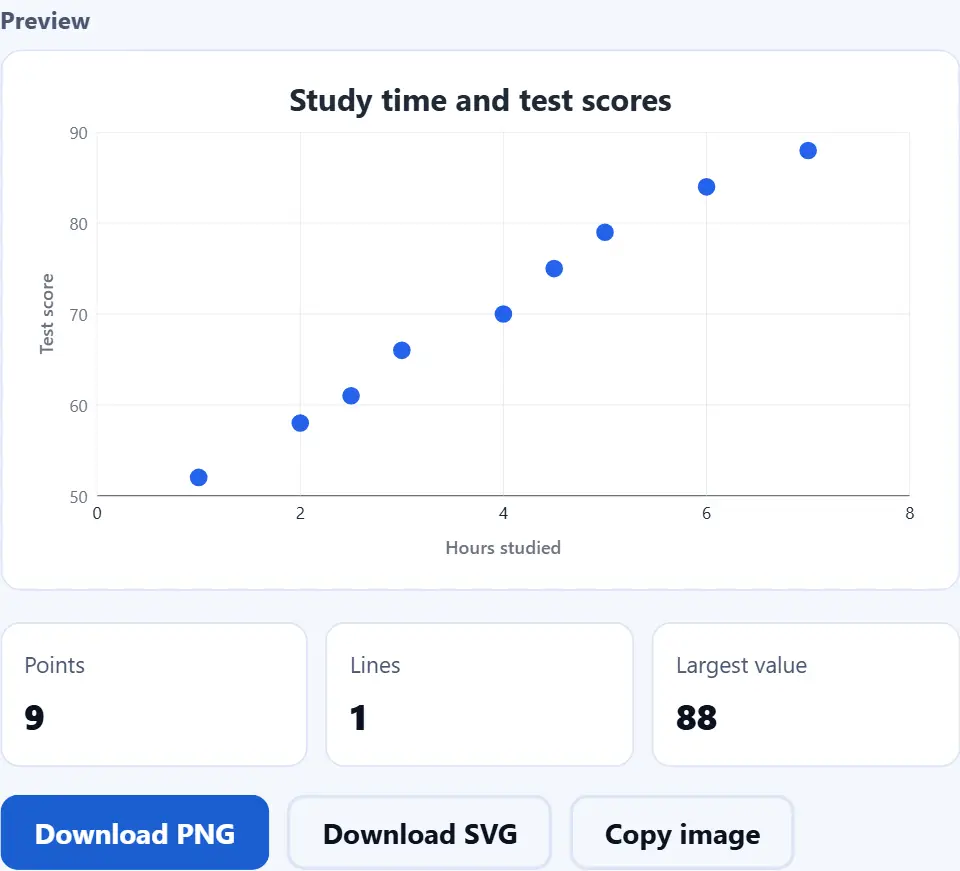960x871 pixels.
Task: Click the Points summary card
Action: (x=154, y=694)
